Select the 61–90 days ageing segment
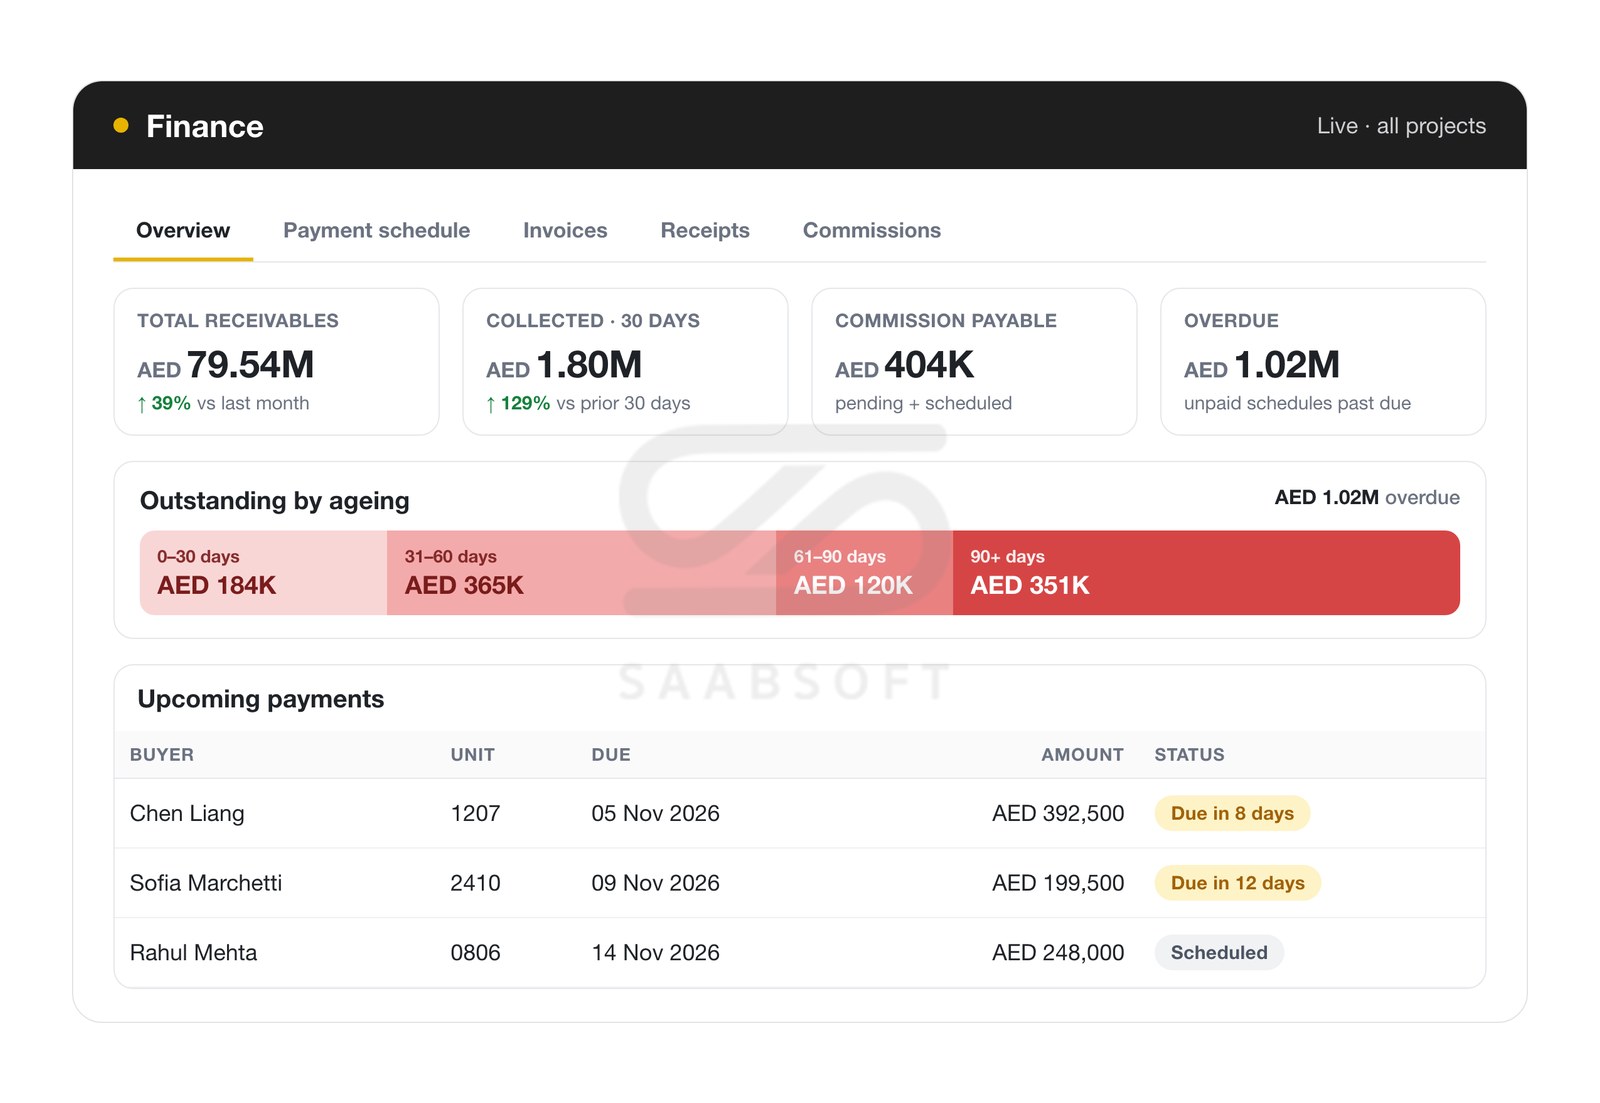Viewport: 1600px width, 1103px height. [x=864, y=573]
